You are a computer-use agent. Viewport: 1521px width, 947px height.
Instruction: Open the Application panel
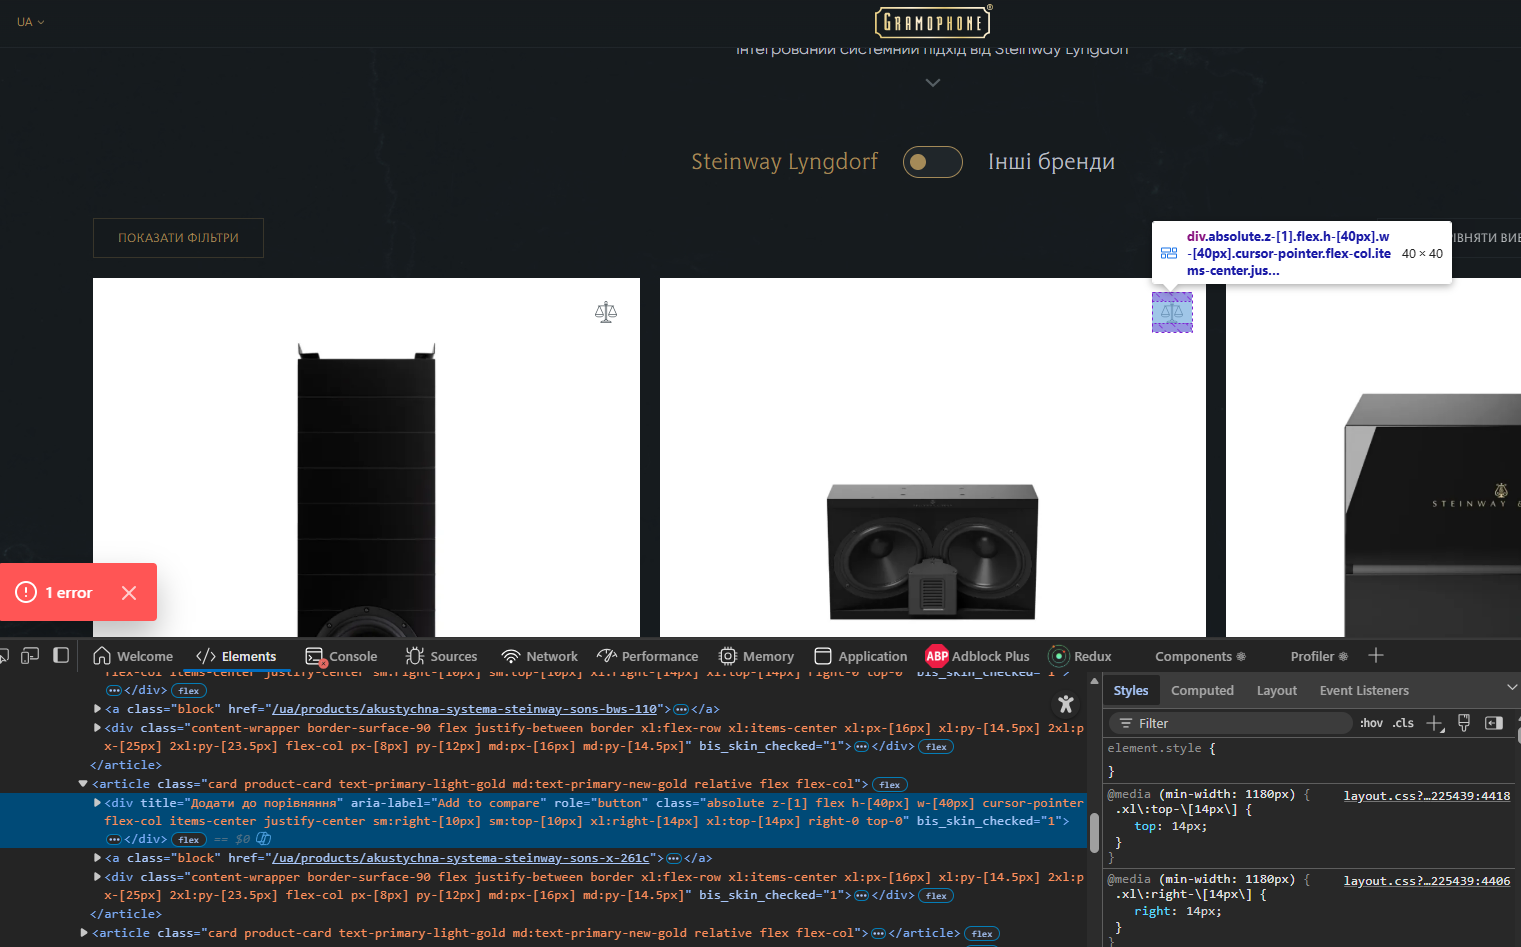[x=861, y=656]
